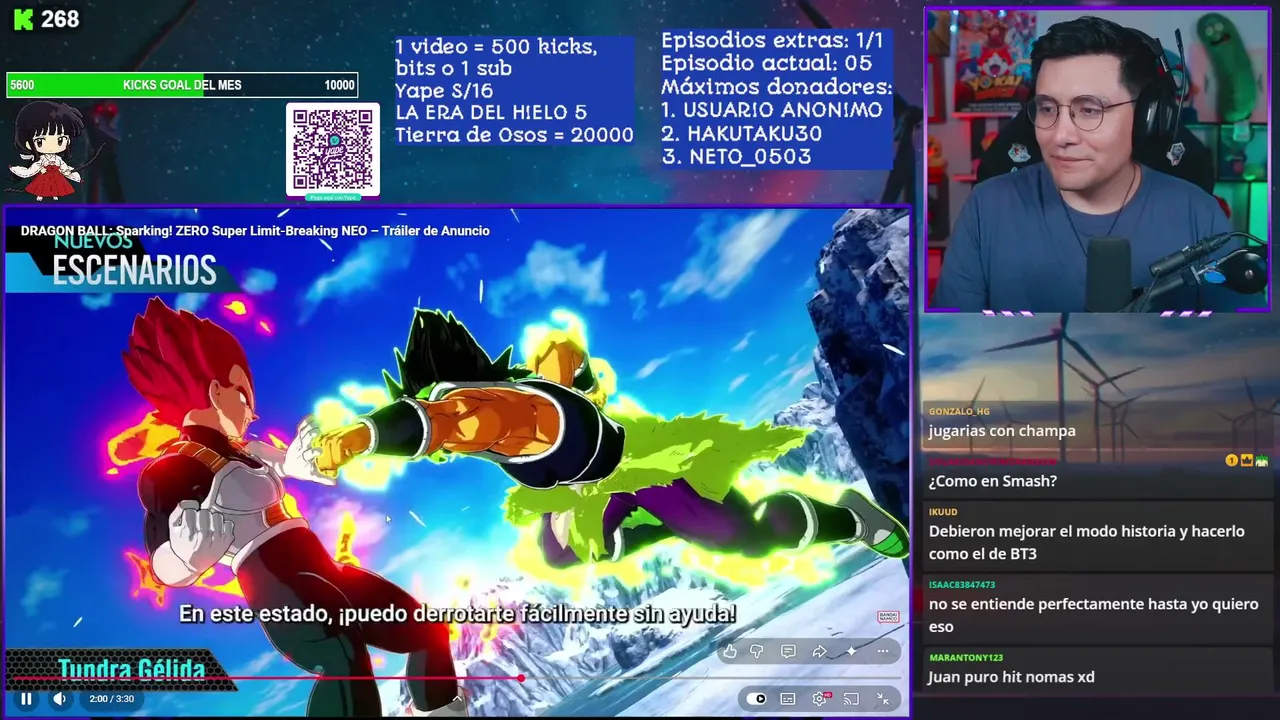Click the Yape QR code image
This screenshot has height=720, width=1280.
[x=333, y=150]
